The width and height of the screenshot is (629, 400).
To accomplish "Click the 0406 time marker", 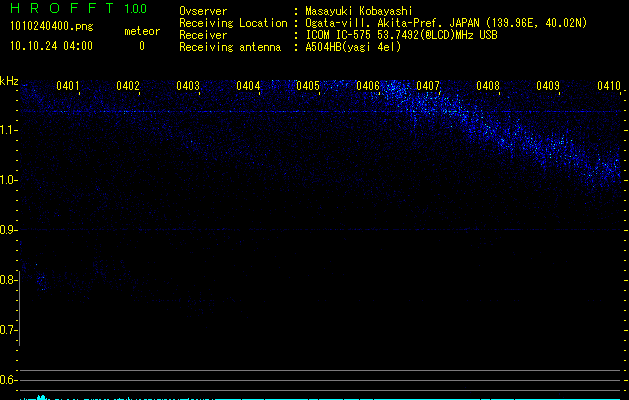I will click(x=368, y=86).
